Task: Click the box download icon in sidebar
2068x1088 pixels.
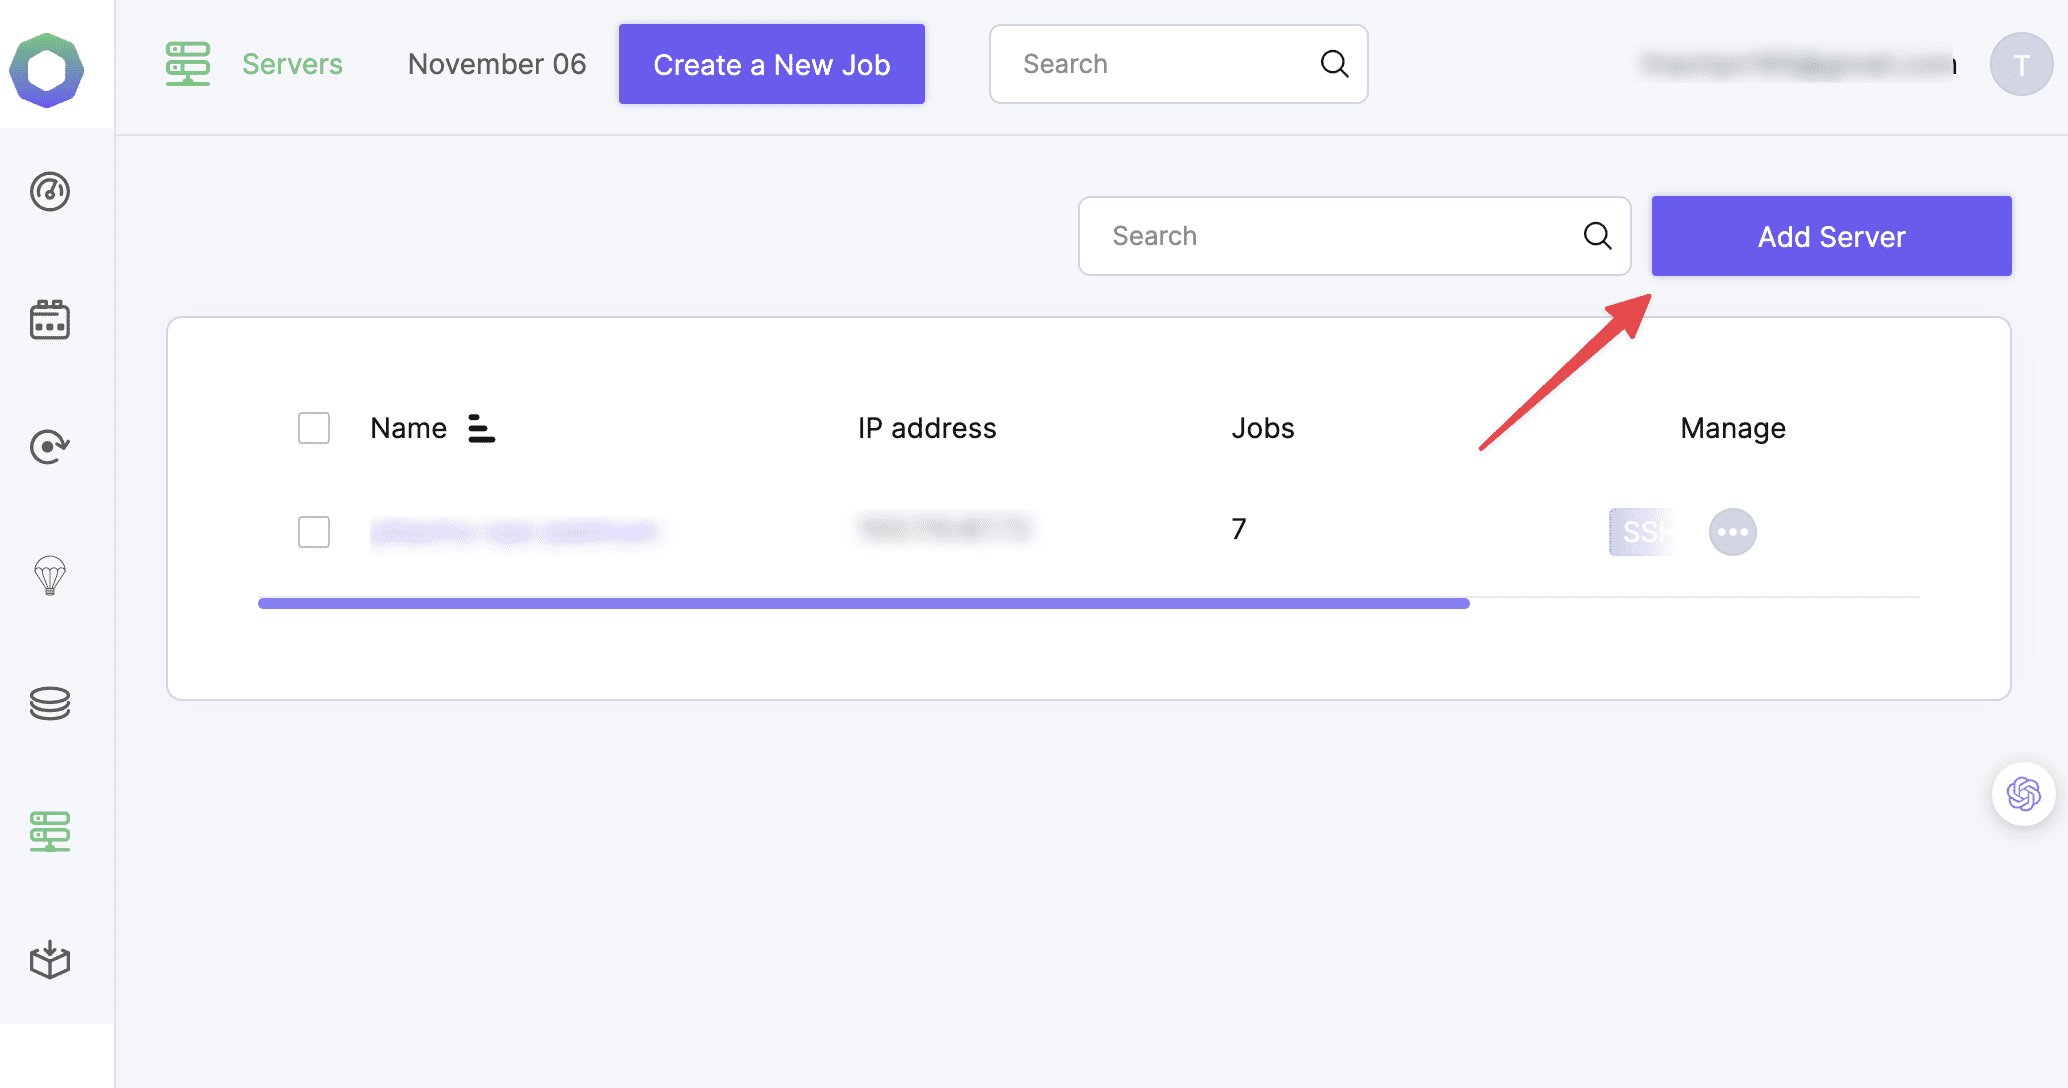Action: click(x=50, y=960)
